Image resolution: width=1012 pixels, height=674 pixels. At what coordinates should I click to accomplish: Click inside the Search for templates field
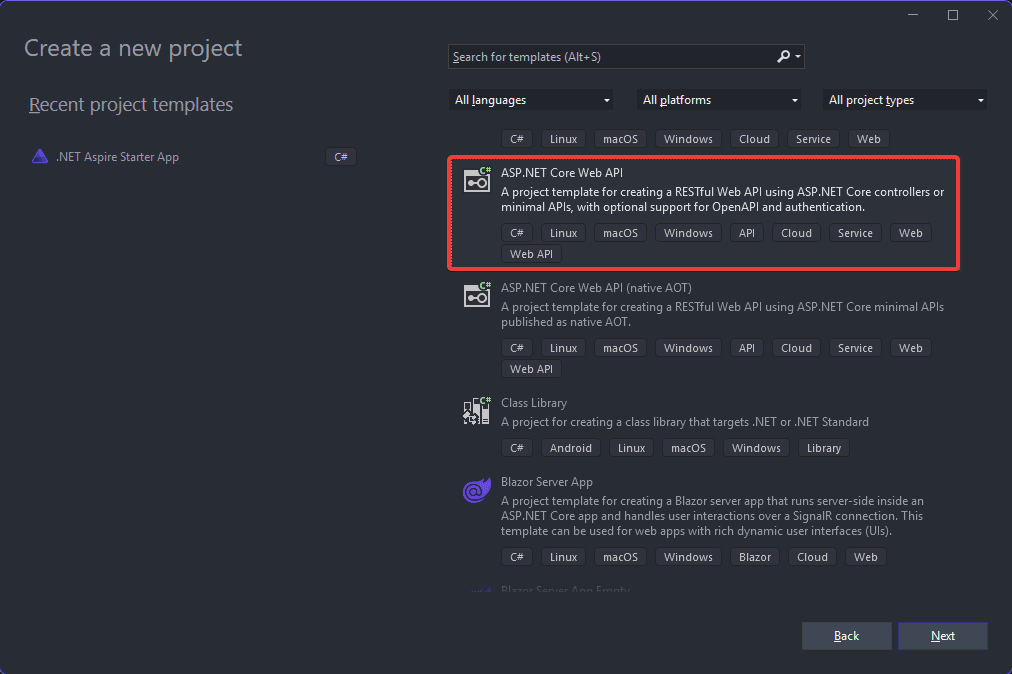point(600,56)
